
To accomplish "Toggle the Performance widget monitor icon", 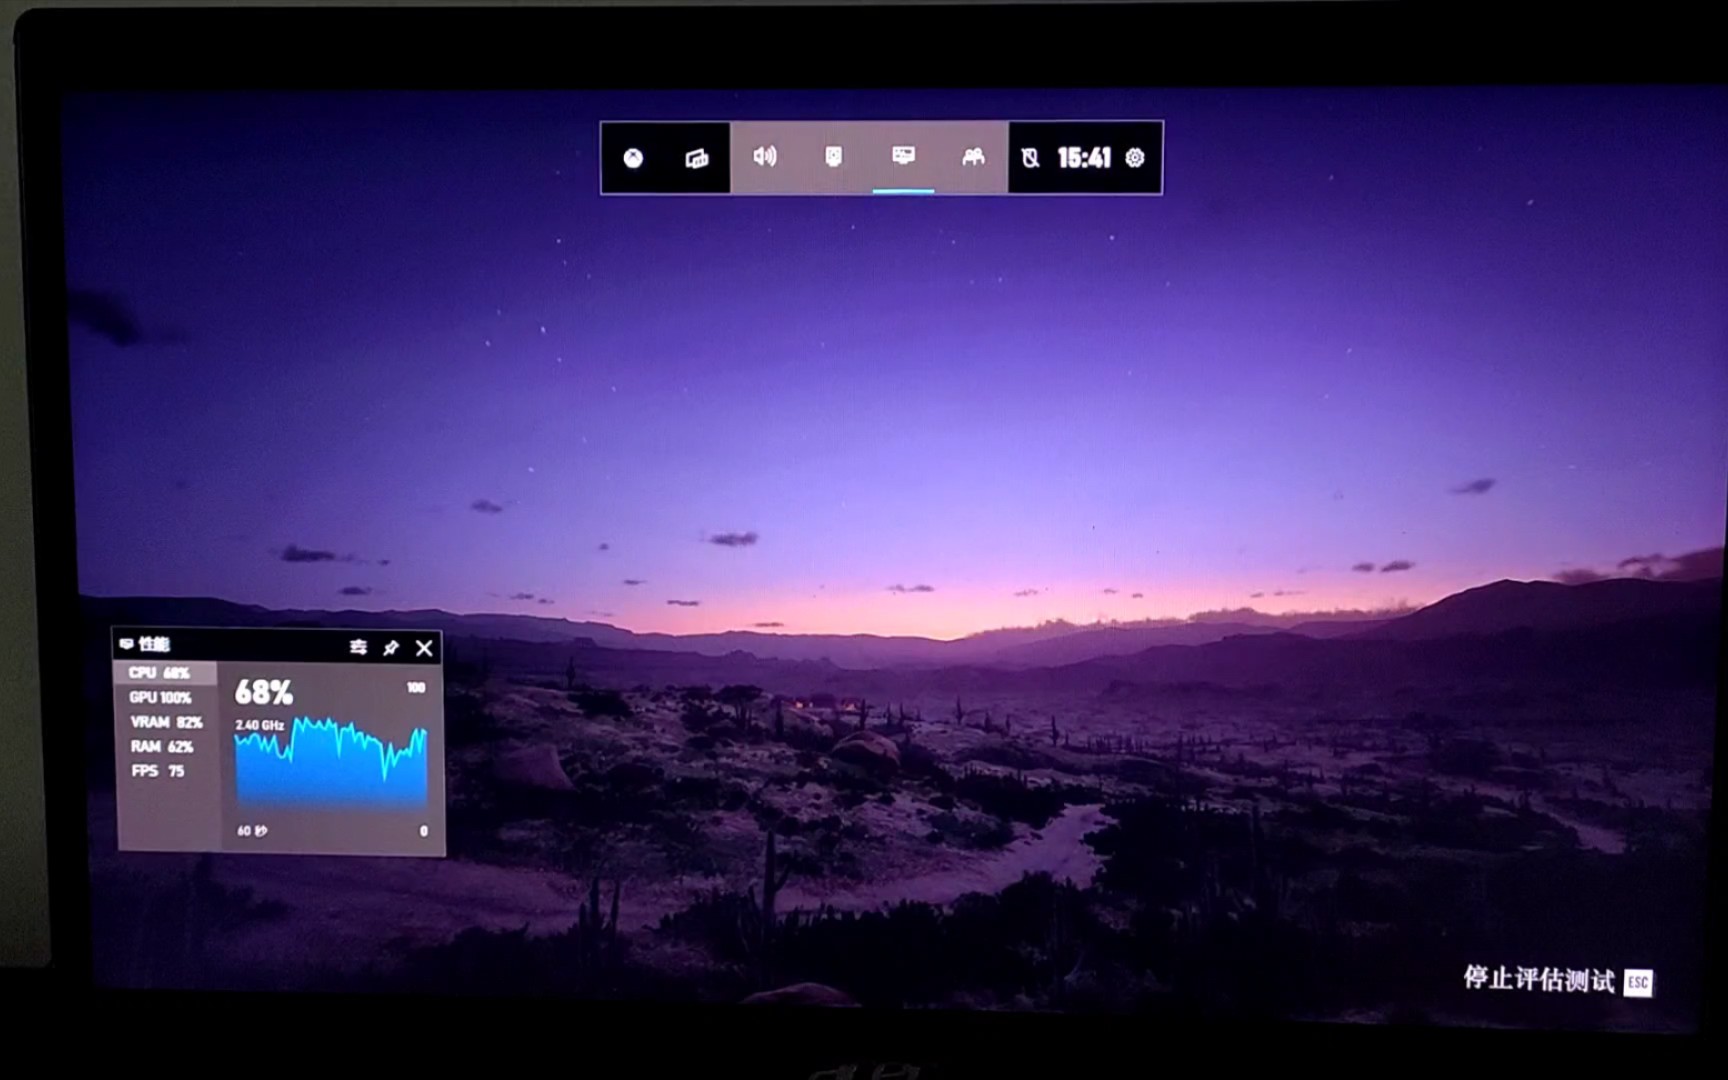I will pyautogui.click(x=903, y=155).
